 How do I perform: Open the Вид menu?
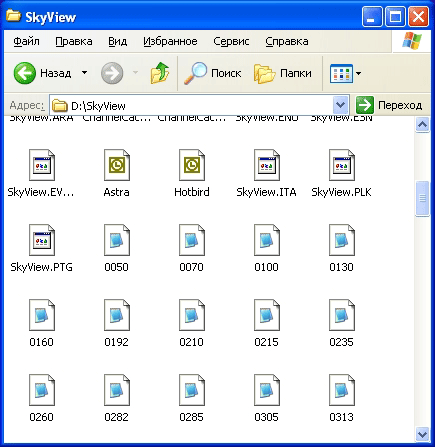click(x=118, y=41)
